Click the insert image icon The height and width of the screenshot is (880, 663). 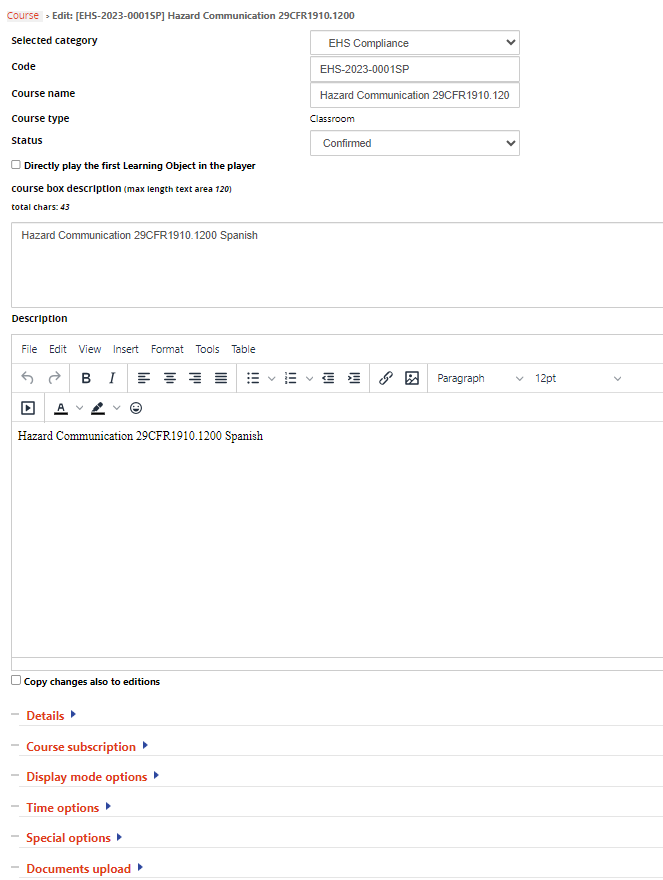pyautogui.click(x=411, y=378)
